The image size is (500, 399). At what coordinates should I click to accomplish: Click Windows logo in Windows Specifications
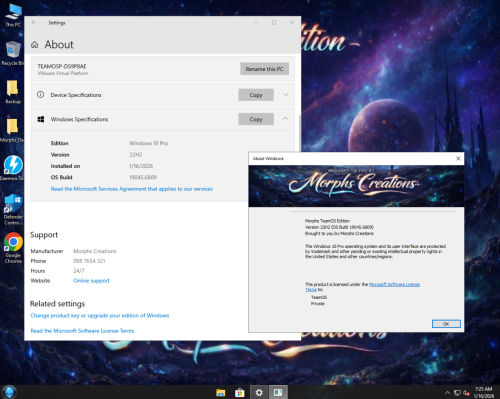[x=41, y=119]
